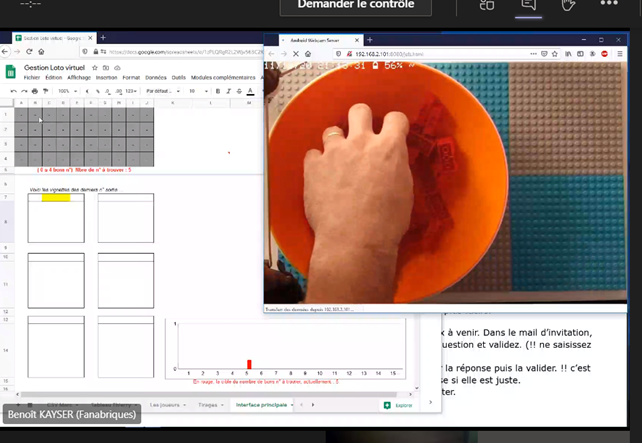Select the yellow highlighted cell

coord(56,198)
